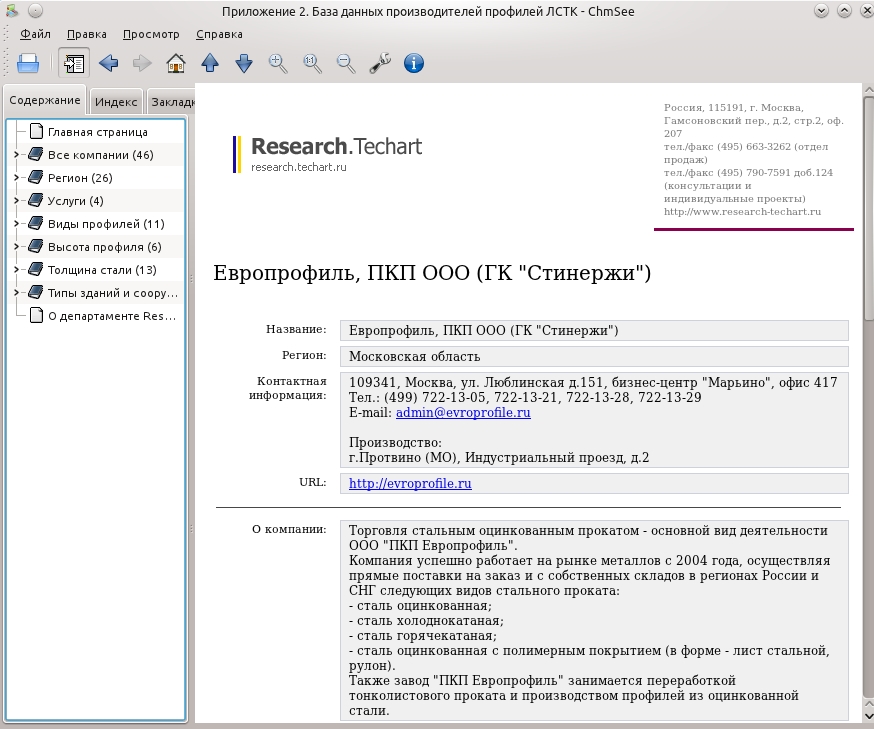Click the page icon beside О департаменте
This screenshot has width=874, height=729.
pos(36,315)
